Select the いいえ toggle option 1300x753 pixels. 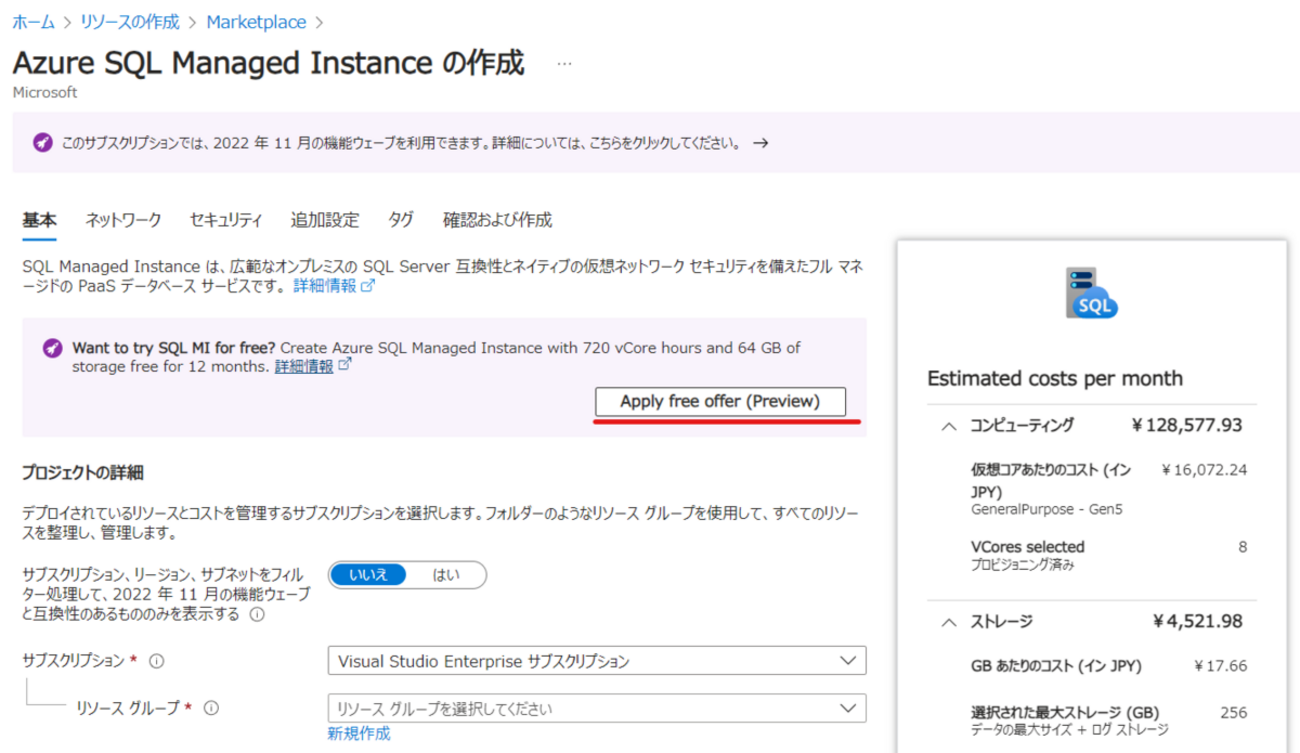point(368,575)
